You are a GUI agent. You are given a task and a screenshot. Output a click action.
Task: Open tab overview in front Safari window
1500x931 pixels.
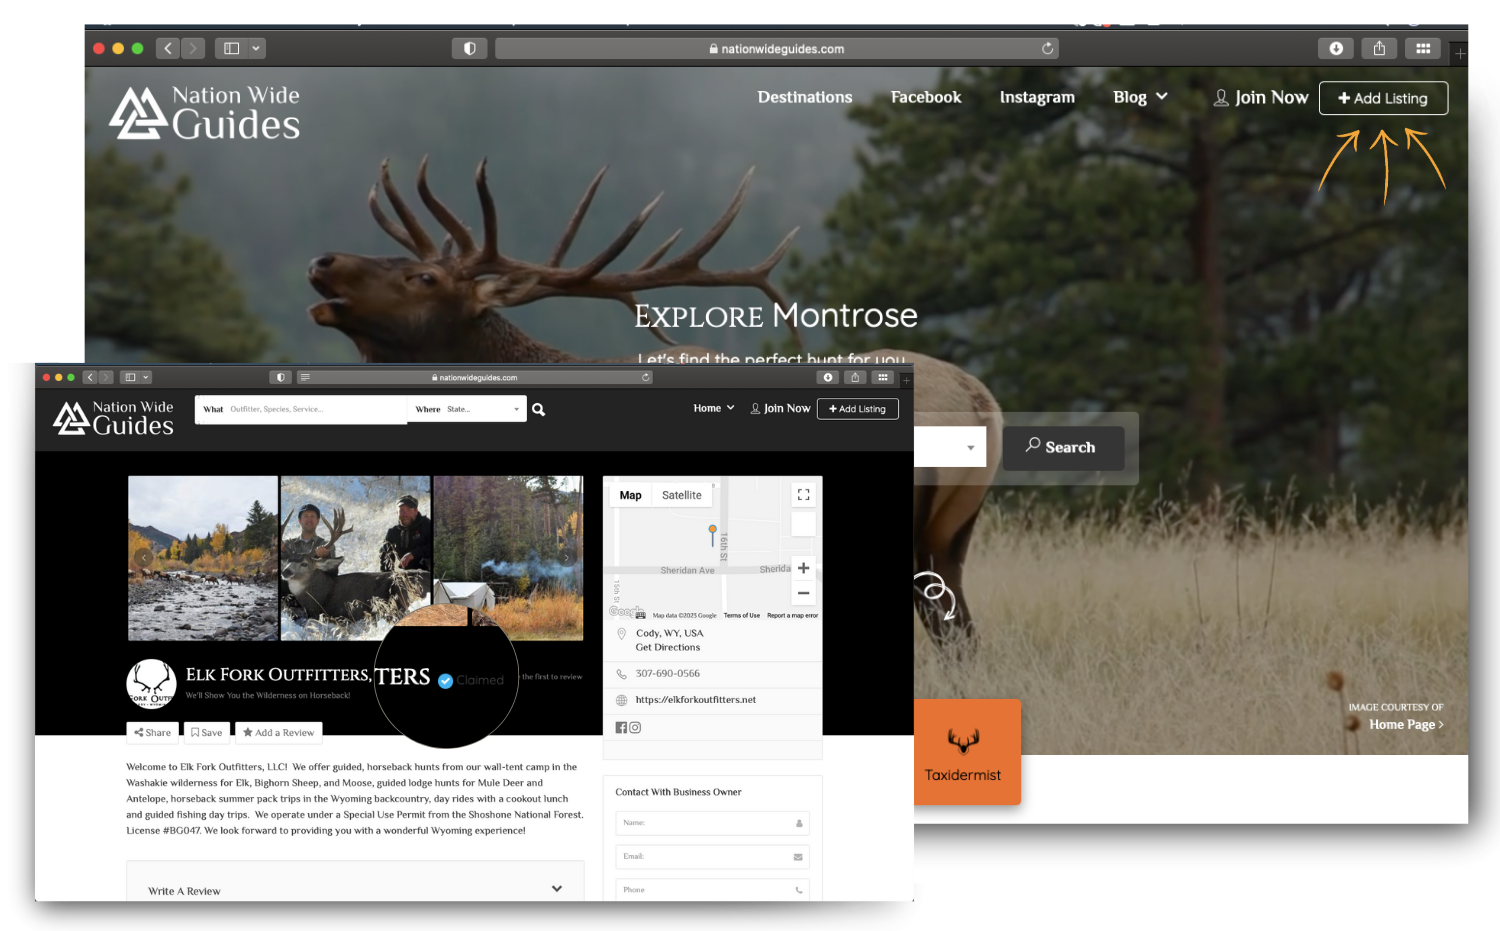click(882, 377)
